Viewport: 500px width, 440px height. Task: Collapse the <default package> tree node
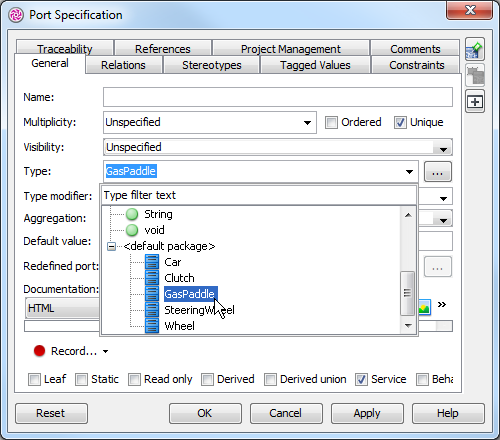[x=111, y=246]
